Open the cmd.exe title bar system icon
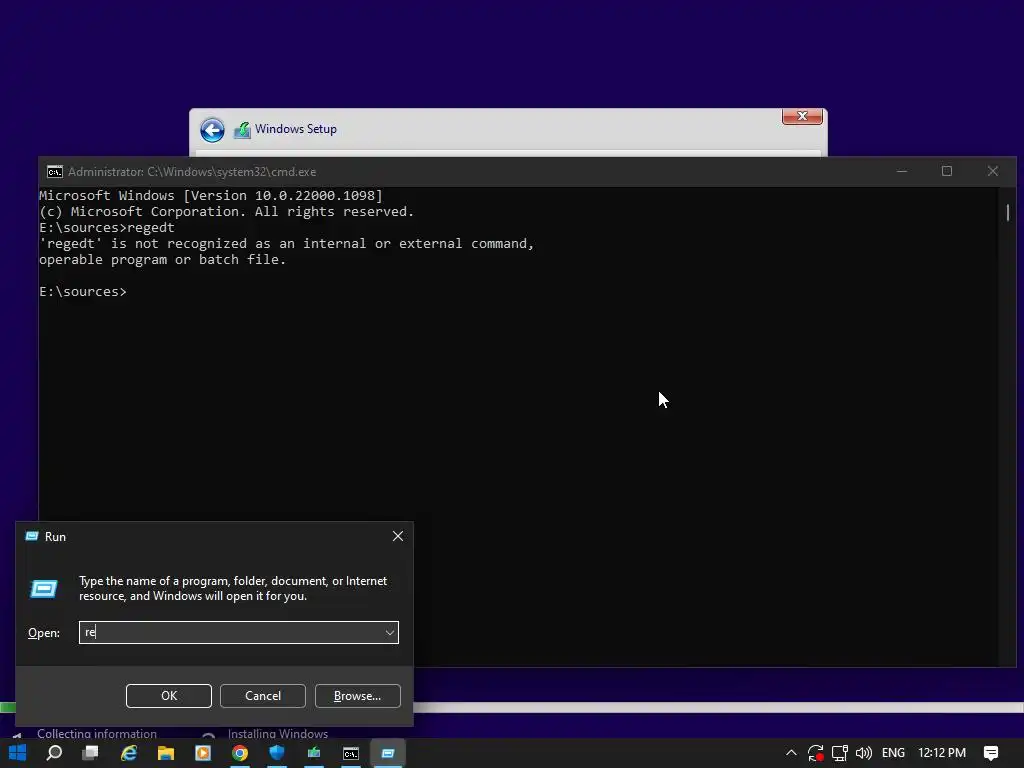 55,172
